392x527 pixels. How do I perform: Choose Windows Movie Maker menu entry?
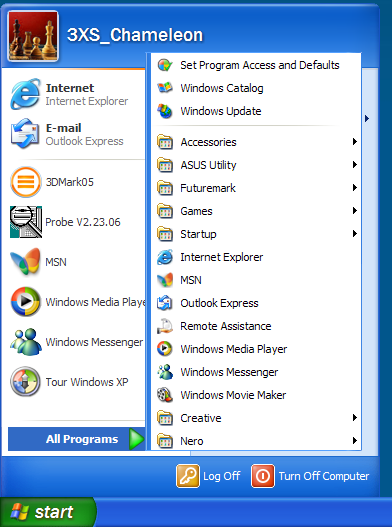click(256, 395)
